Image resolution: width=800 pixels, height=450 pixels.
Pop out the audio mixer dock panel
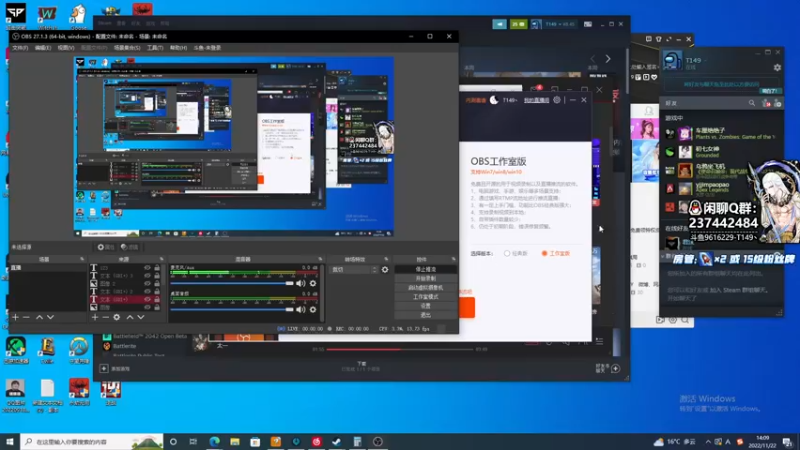pos(320,259)
